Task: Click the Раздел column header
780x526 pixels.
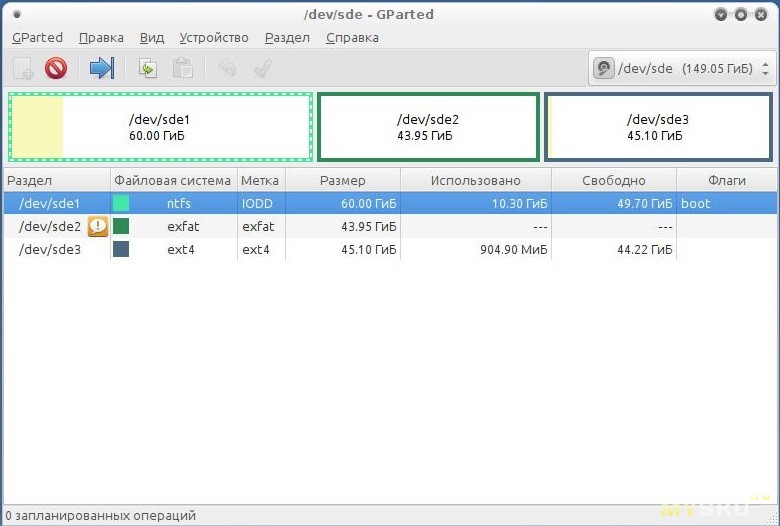Action: point(57,180)
